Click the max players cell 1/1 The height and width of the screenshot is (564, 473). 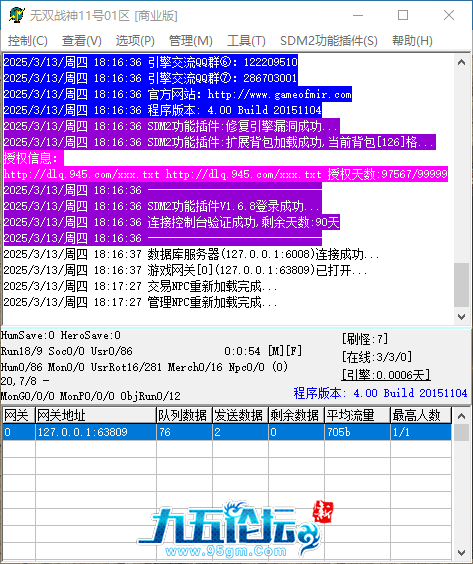pos(421,432)
